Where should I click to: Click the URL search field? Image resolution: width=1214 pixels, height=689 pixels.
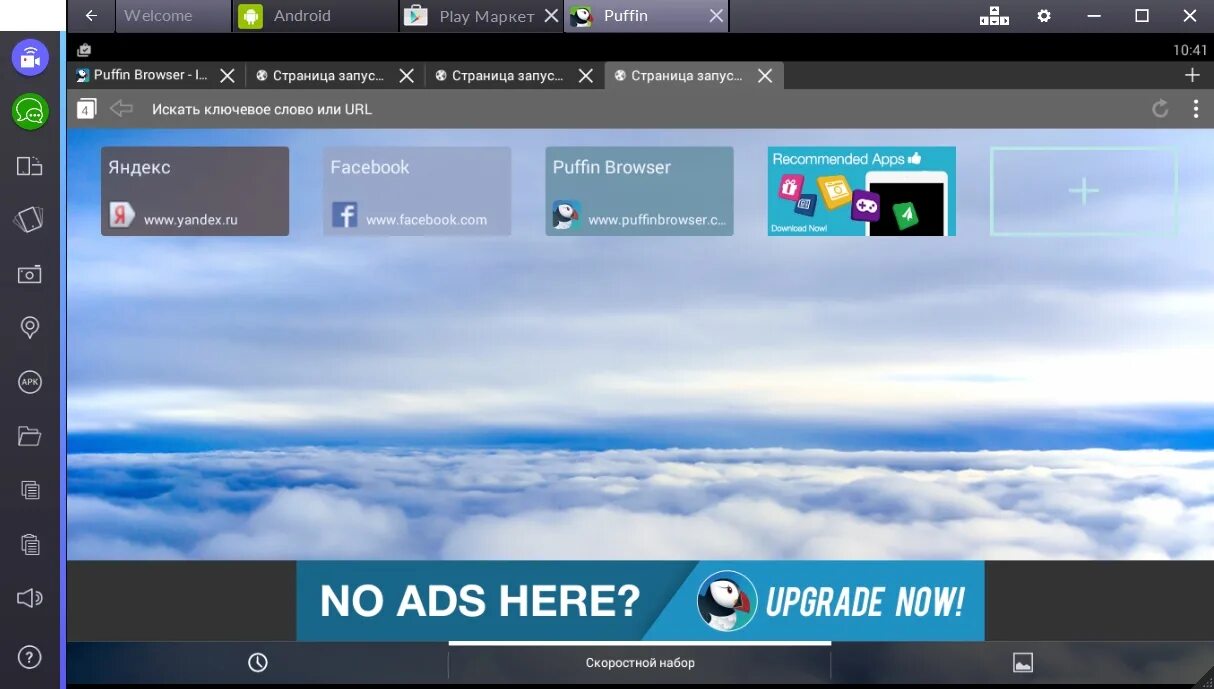pyautogui.click(x=640, y=109)
